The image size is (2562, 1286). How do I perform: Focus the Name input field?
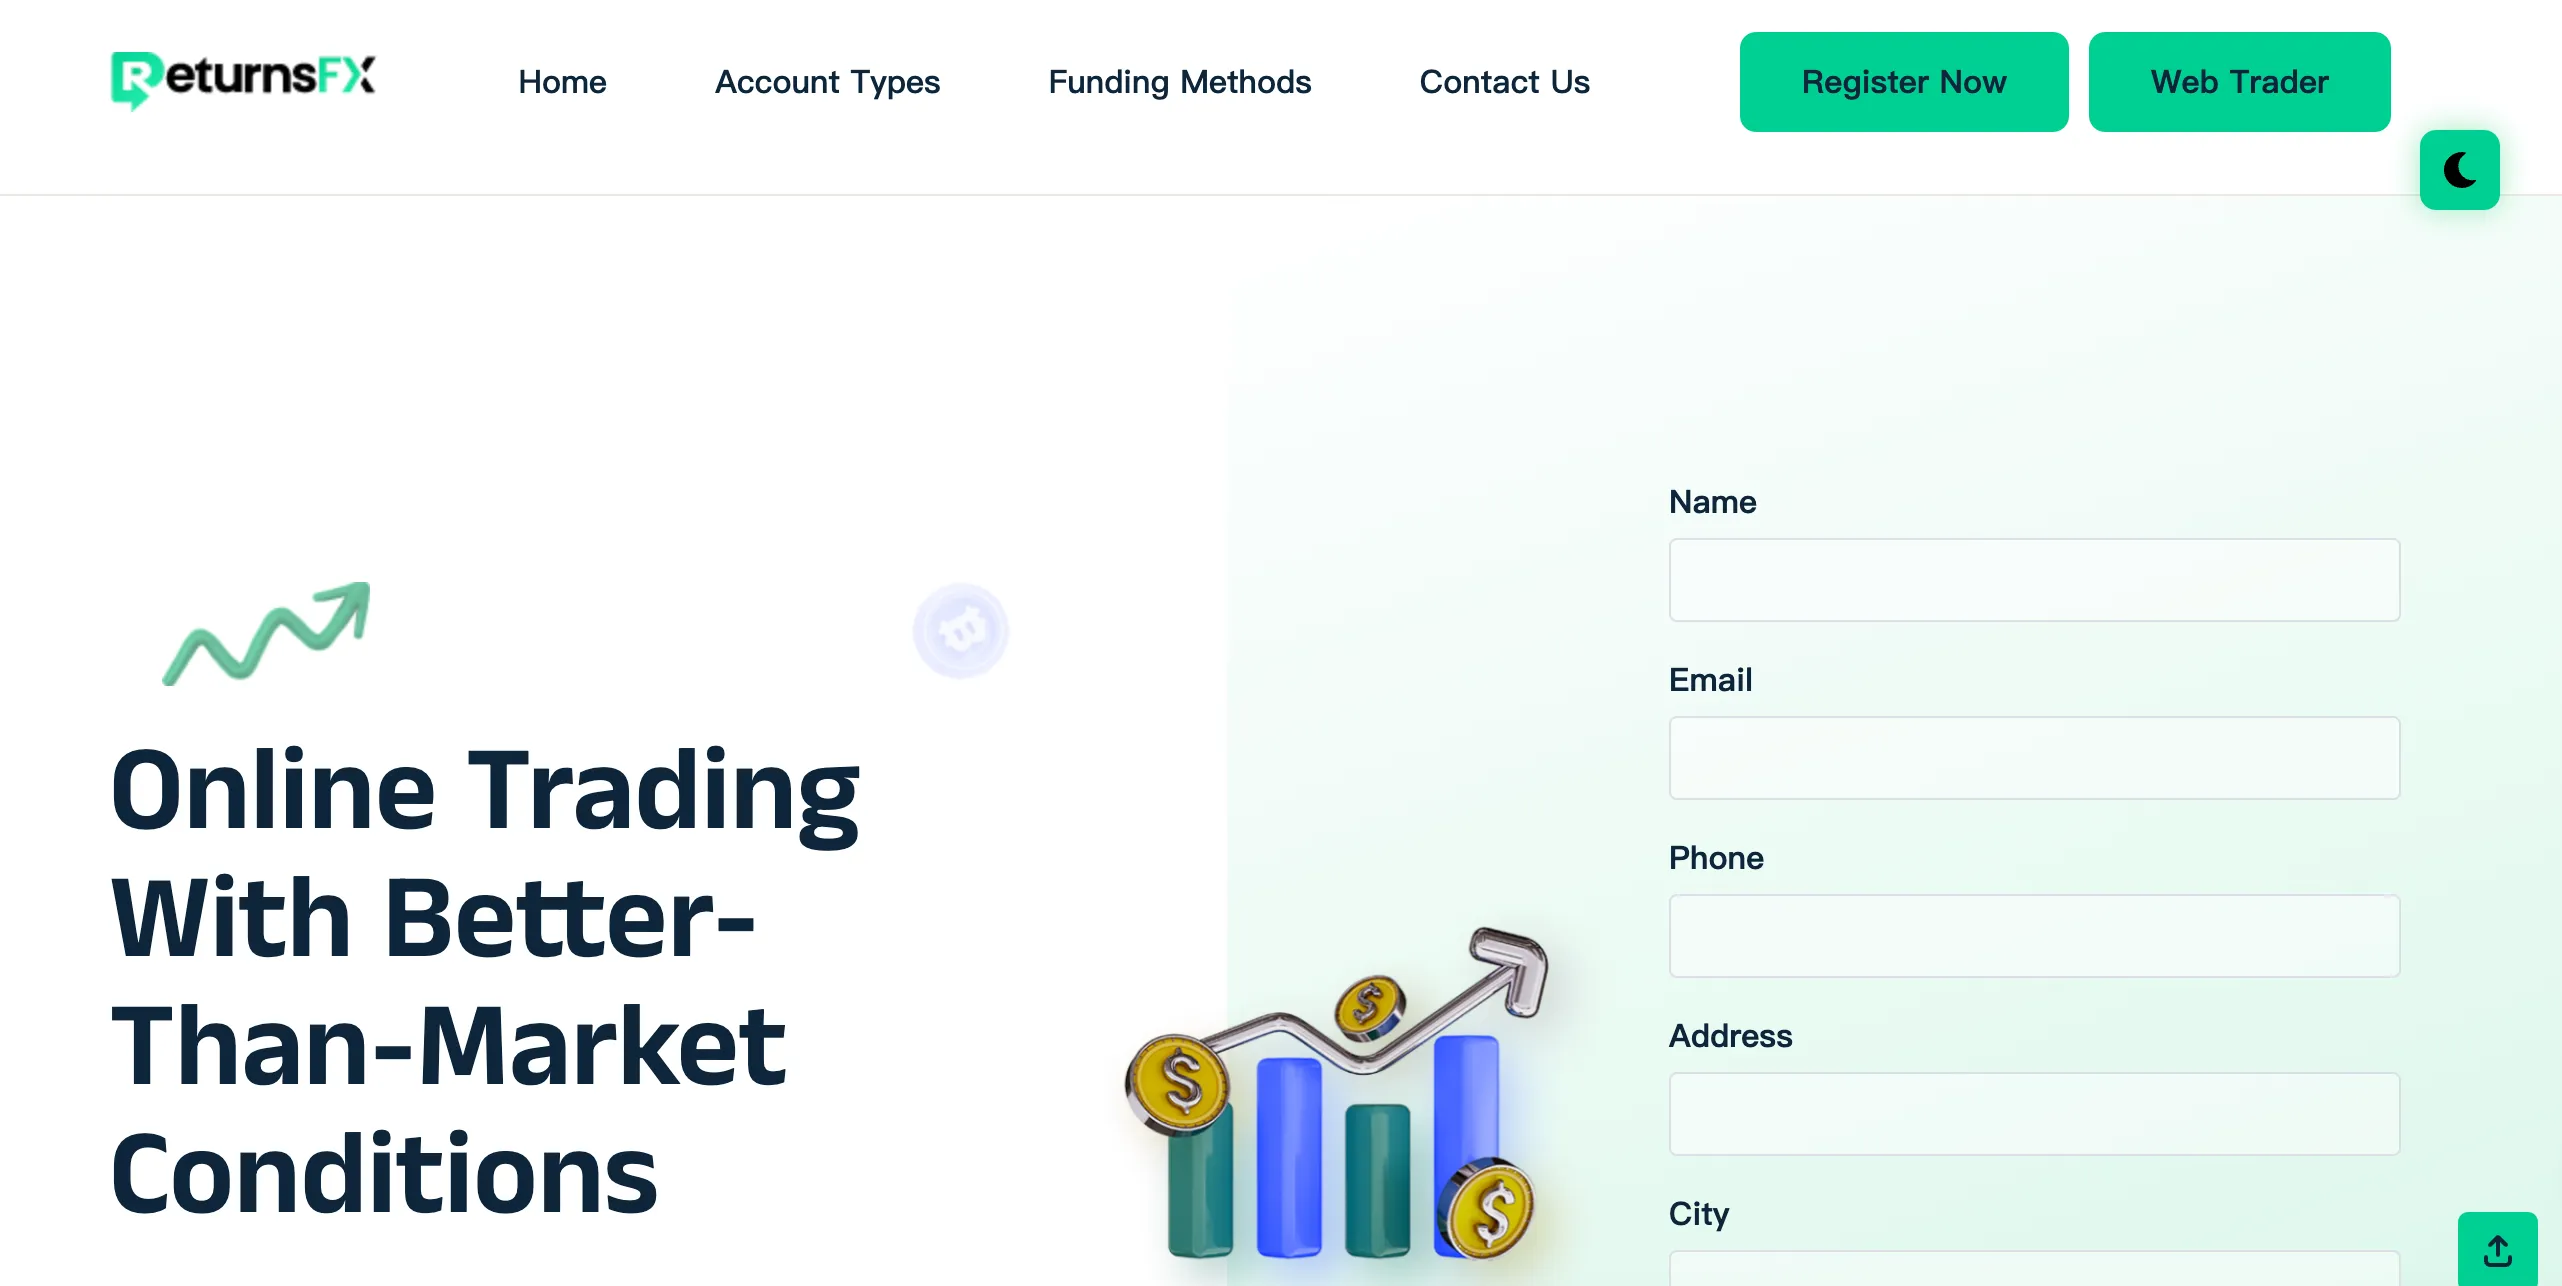pyautogui.click(x=2034, y=580)
